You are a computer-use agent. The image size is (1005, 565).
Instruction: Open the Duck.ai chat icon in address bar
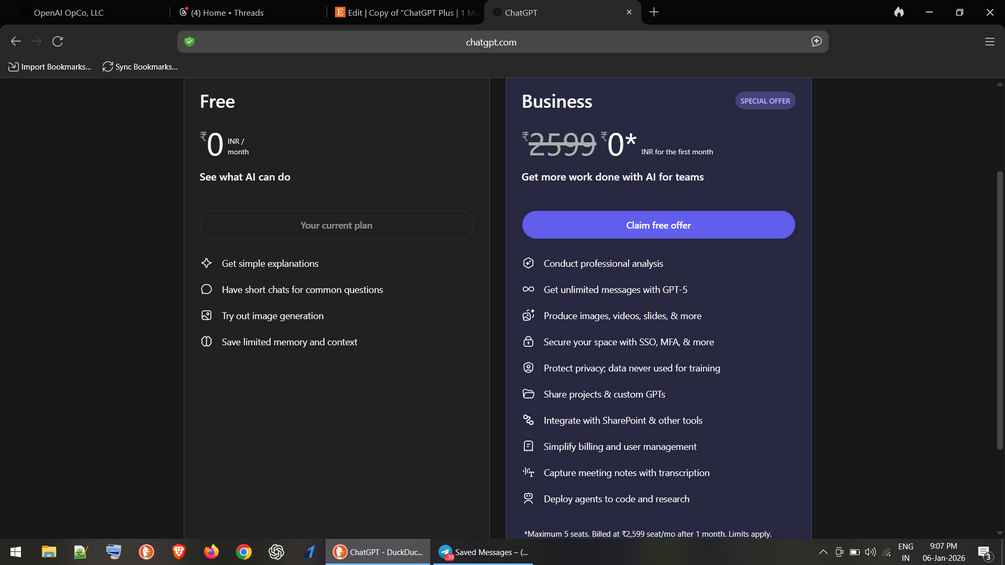[816, 42]
